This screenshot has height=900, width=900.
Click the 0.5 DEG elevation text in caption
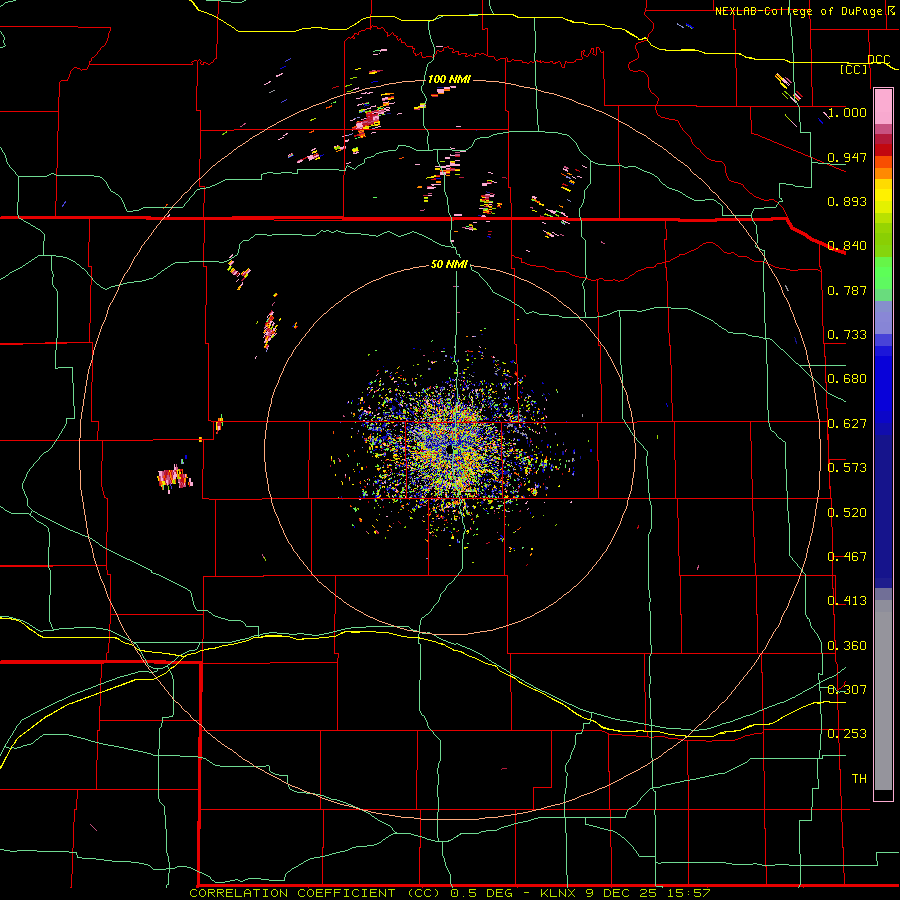click(x=484, y=893)
